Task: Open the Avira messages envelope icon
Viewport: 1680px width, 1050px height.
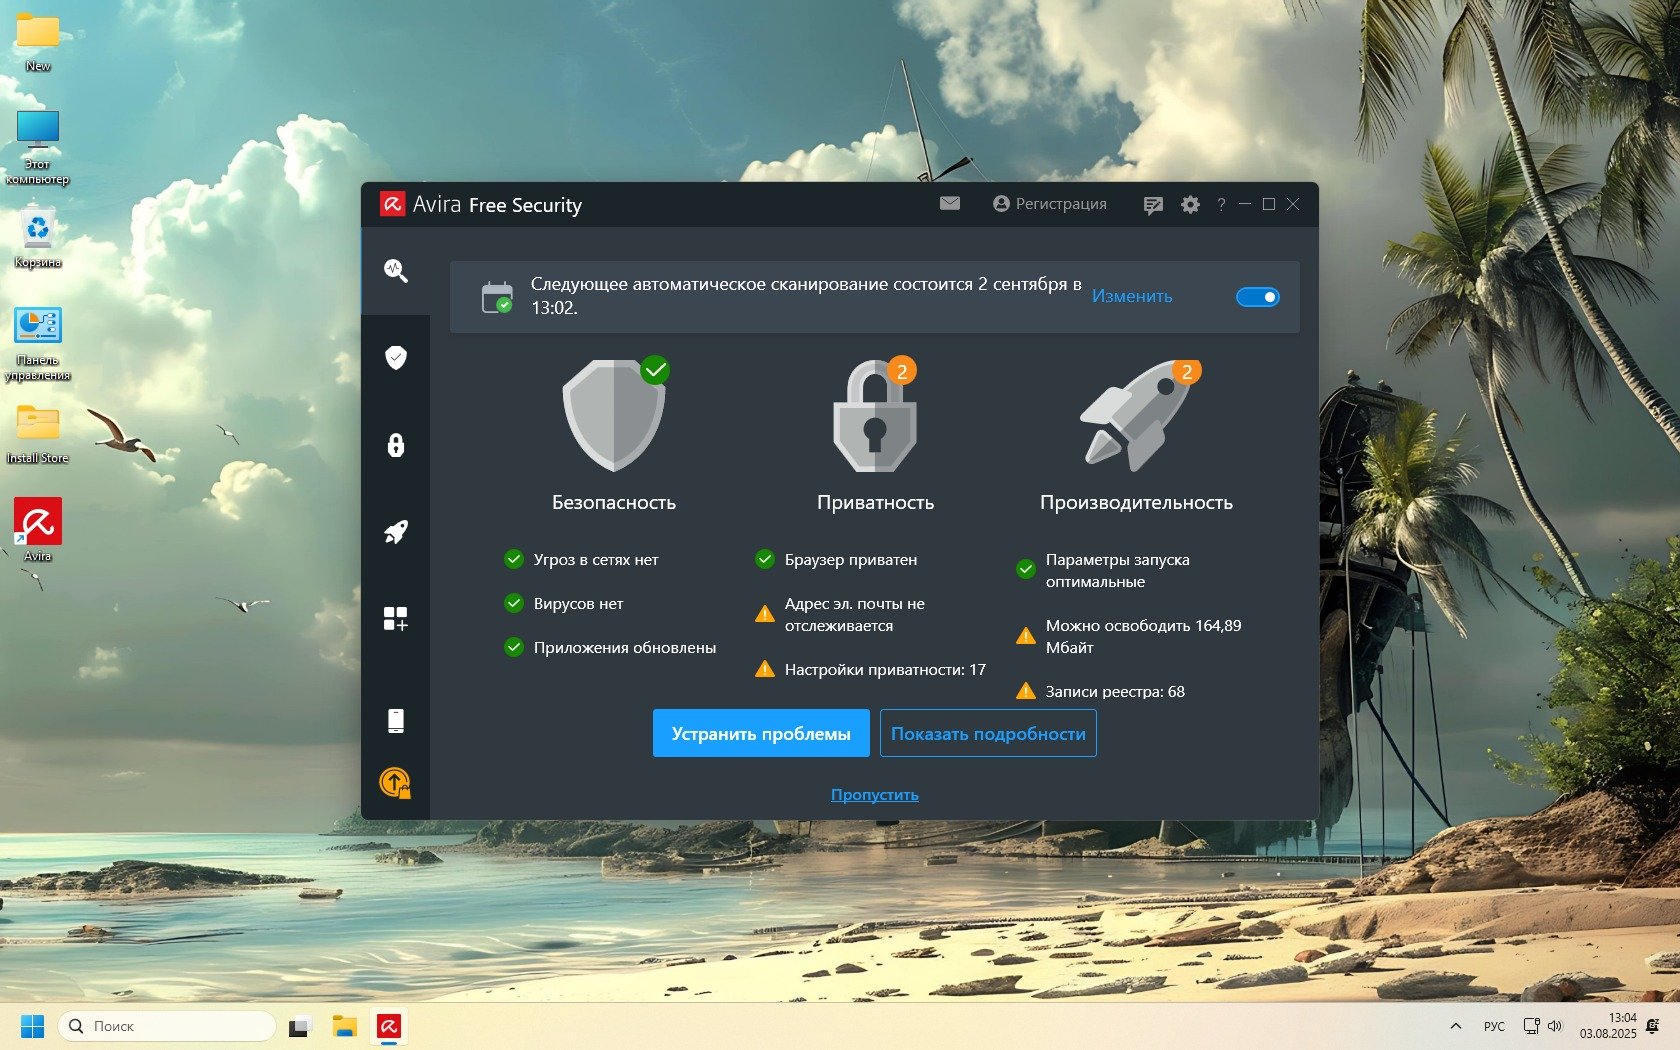Action: (950, 204)
